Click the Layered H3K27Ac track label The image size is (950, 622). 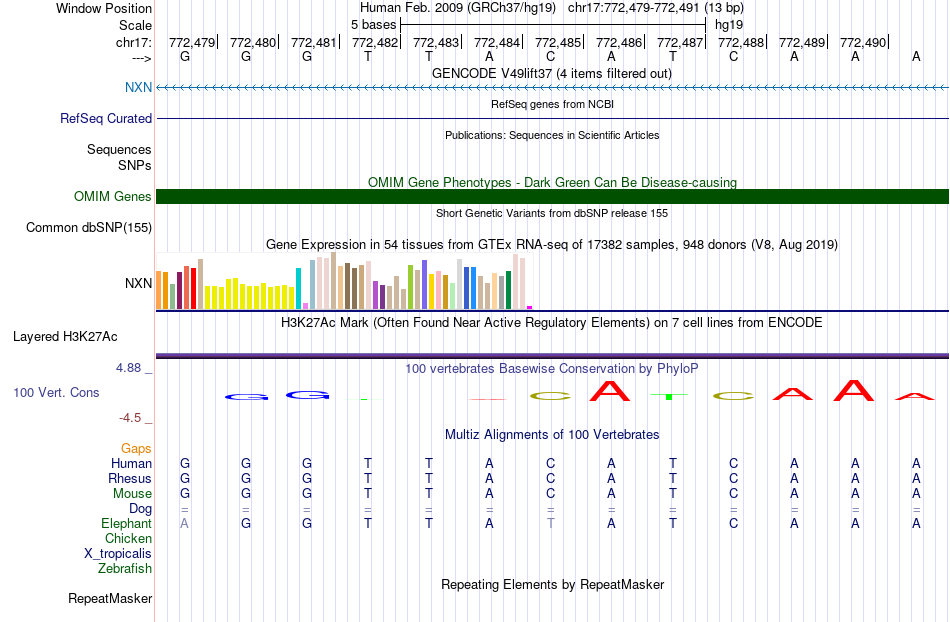(65, 336)
